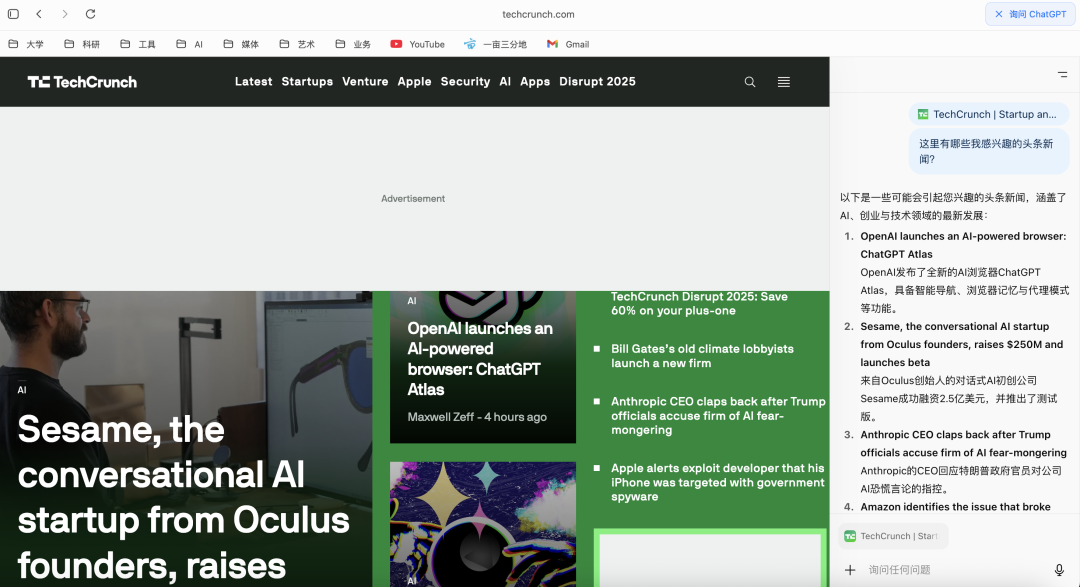Go back with the back arrow
Image resolution: width=1080 pixels, height=587 pixels.
pyautogui.click(x=39, y=14)
